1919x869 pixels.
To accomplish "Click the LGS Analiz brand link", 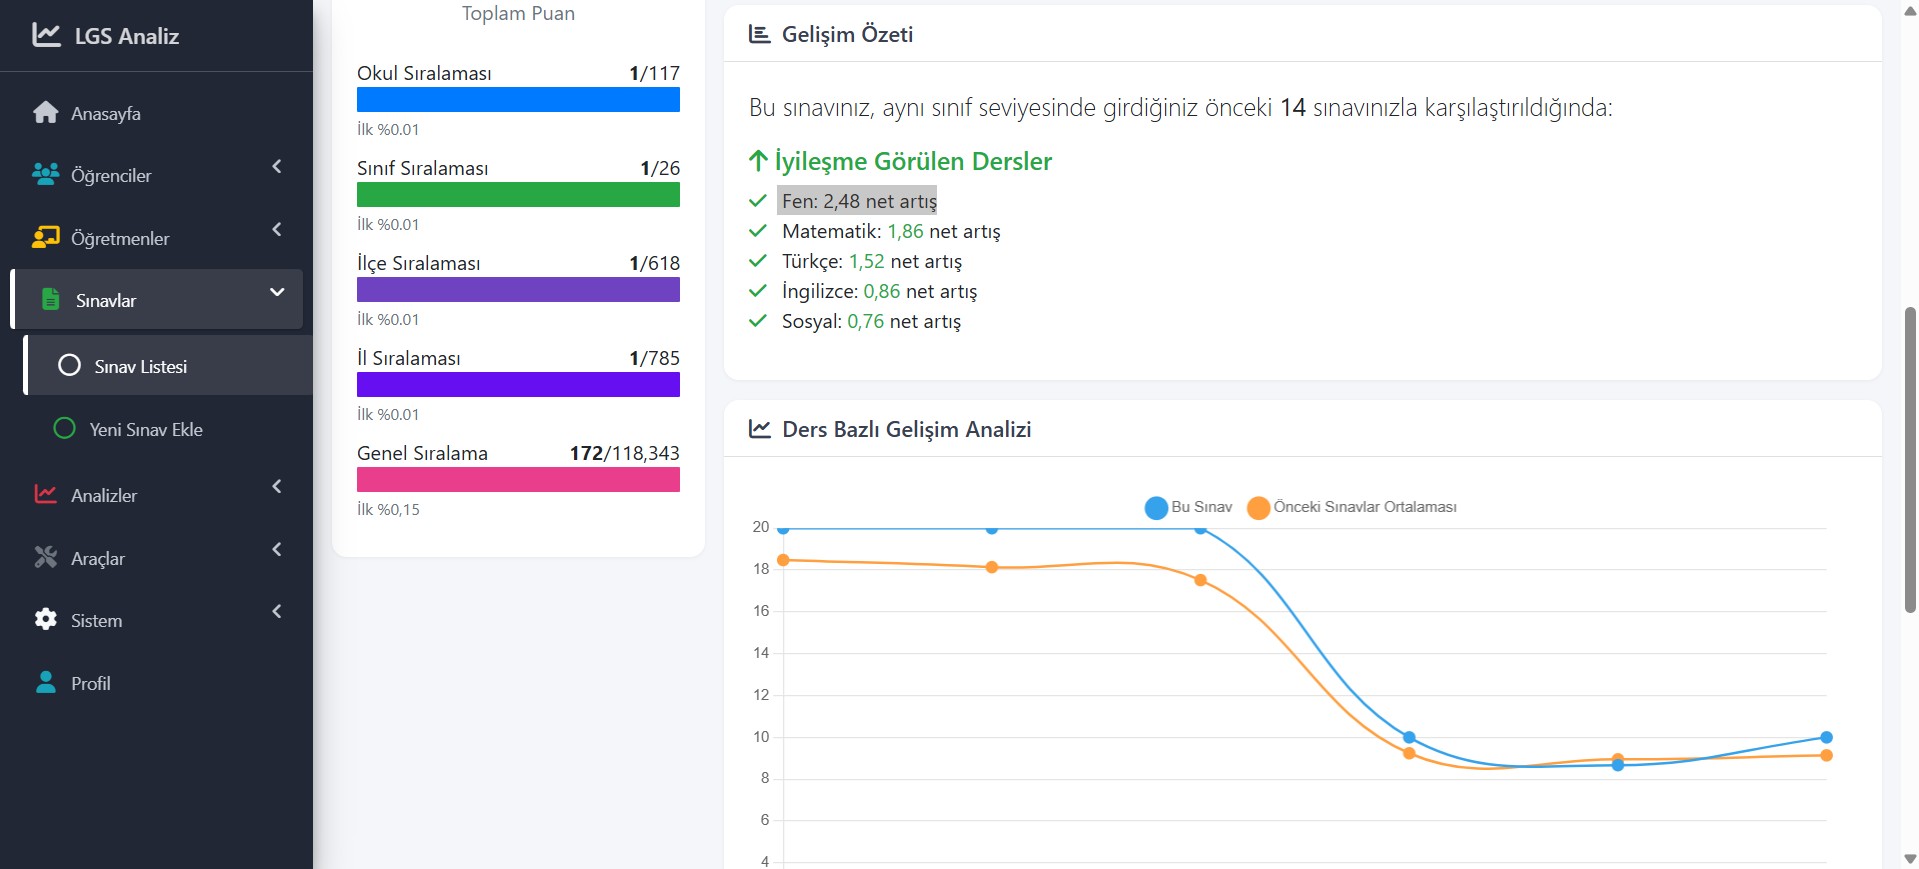I will pos(126,36).
